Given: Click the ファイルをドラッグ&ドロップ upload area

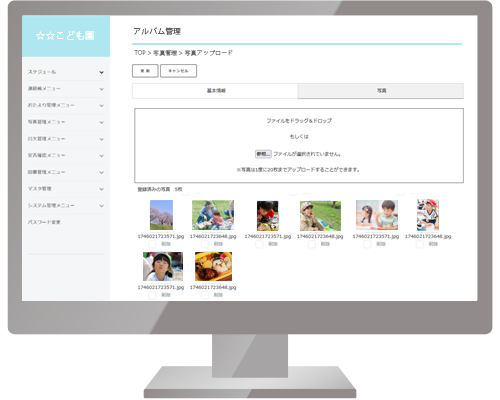Looking at the screenshot, I should 299,145.
